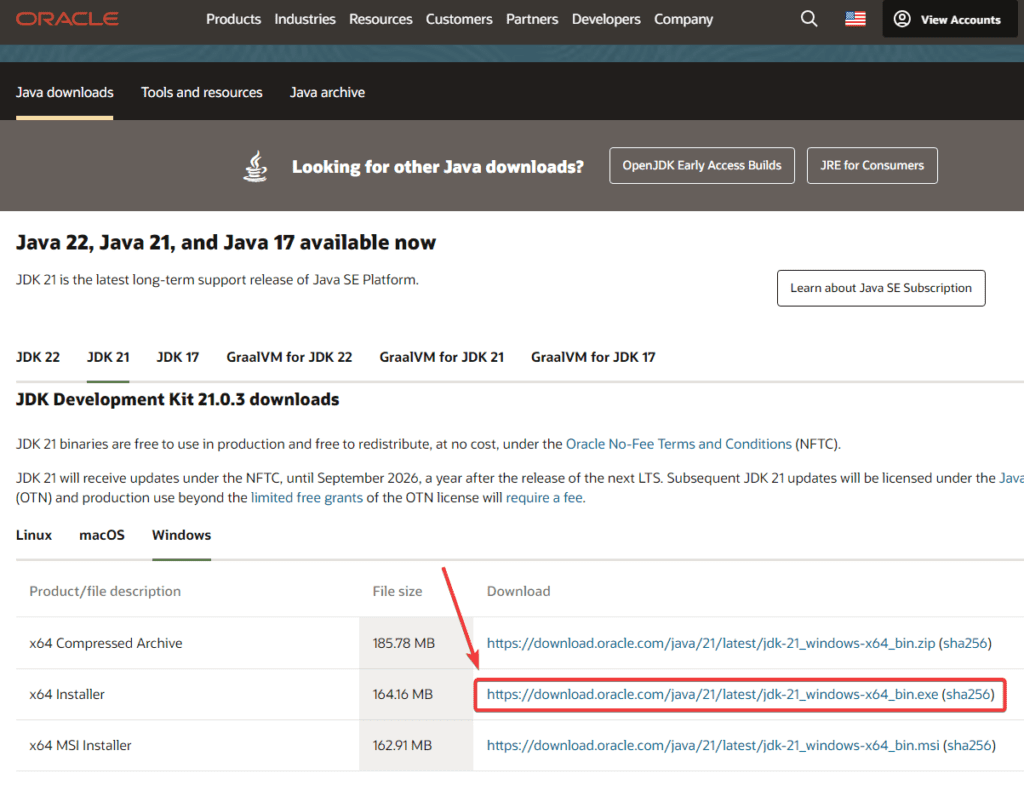Click sha256 link for MSI installer
Image resolution: width=1024 pixels, height=785 pixels.
pos(969,745)
